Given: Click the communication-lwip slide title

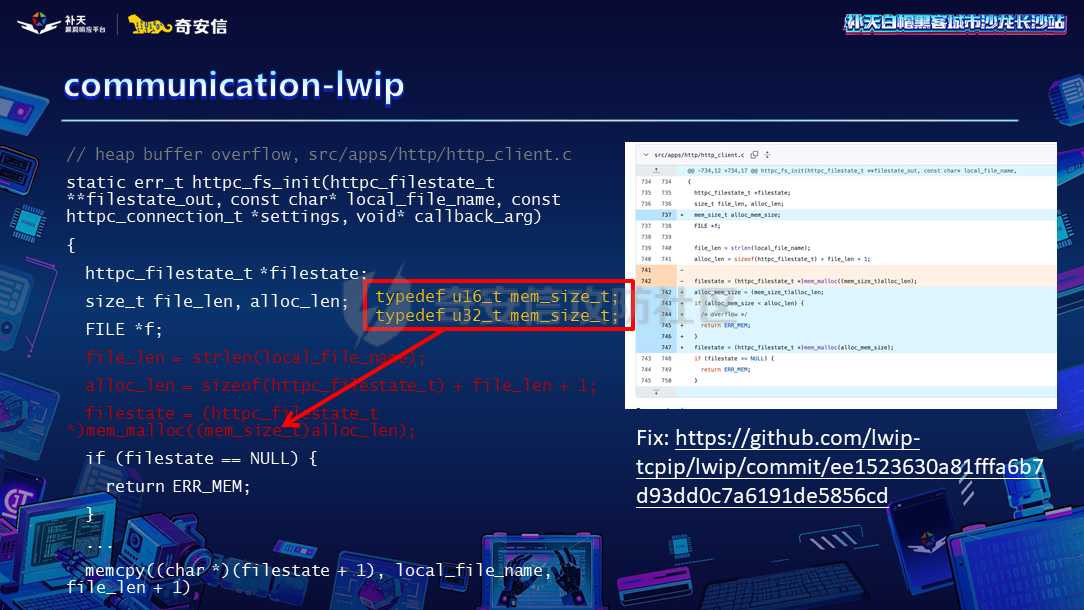Looking at the screenshot, I should pyautogui.click(x=234, y=85).
